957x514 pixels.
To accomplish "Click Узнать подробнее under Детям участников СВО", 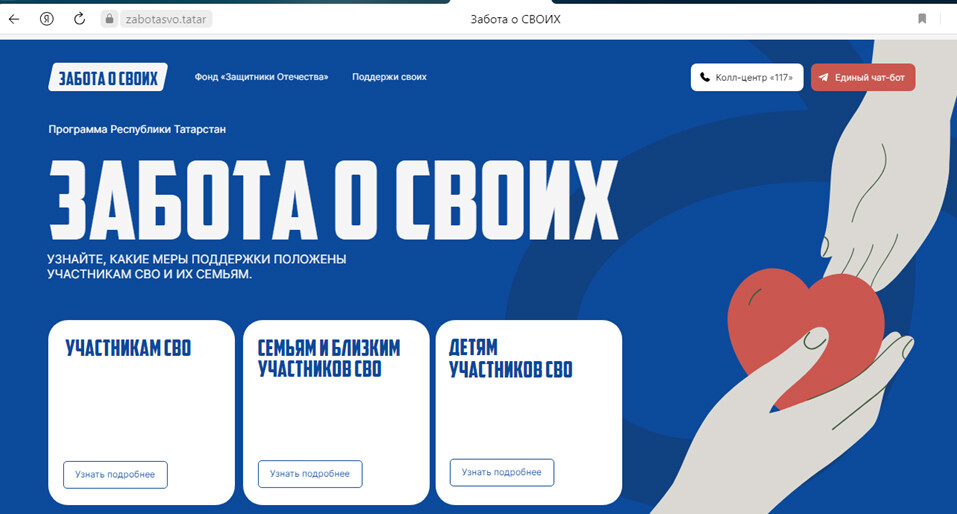I will 502,472.
